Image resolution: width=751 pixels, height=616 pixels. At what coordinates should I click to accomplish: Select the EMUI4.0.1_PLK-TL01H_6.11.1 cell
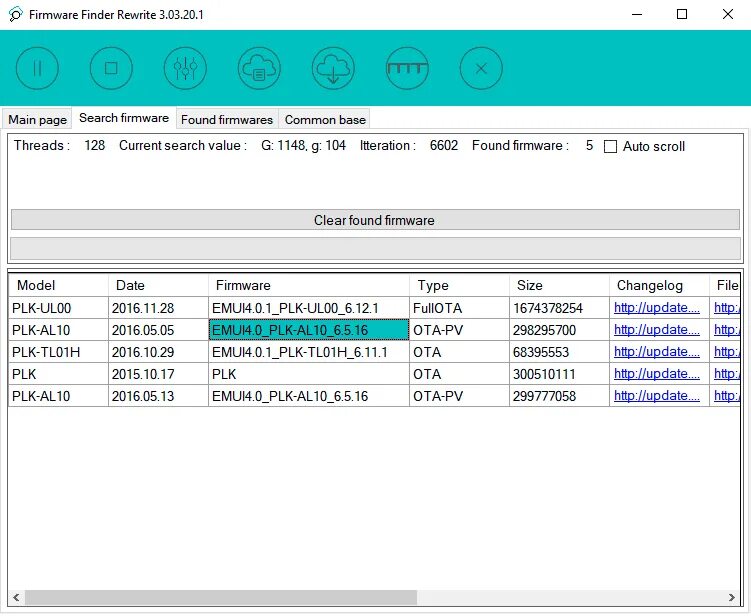(309, 352)
